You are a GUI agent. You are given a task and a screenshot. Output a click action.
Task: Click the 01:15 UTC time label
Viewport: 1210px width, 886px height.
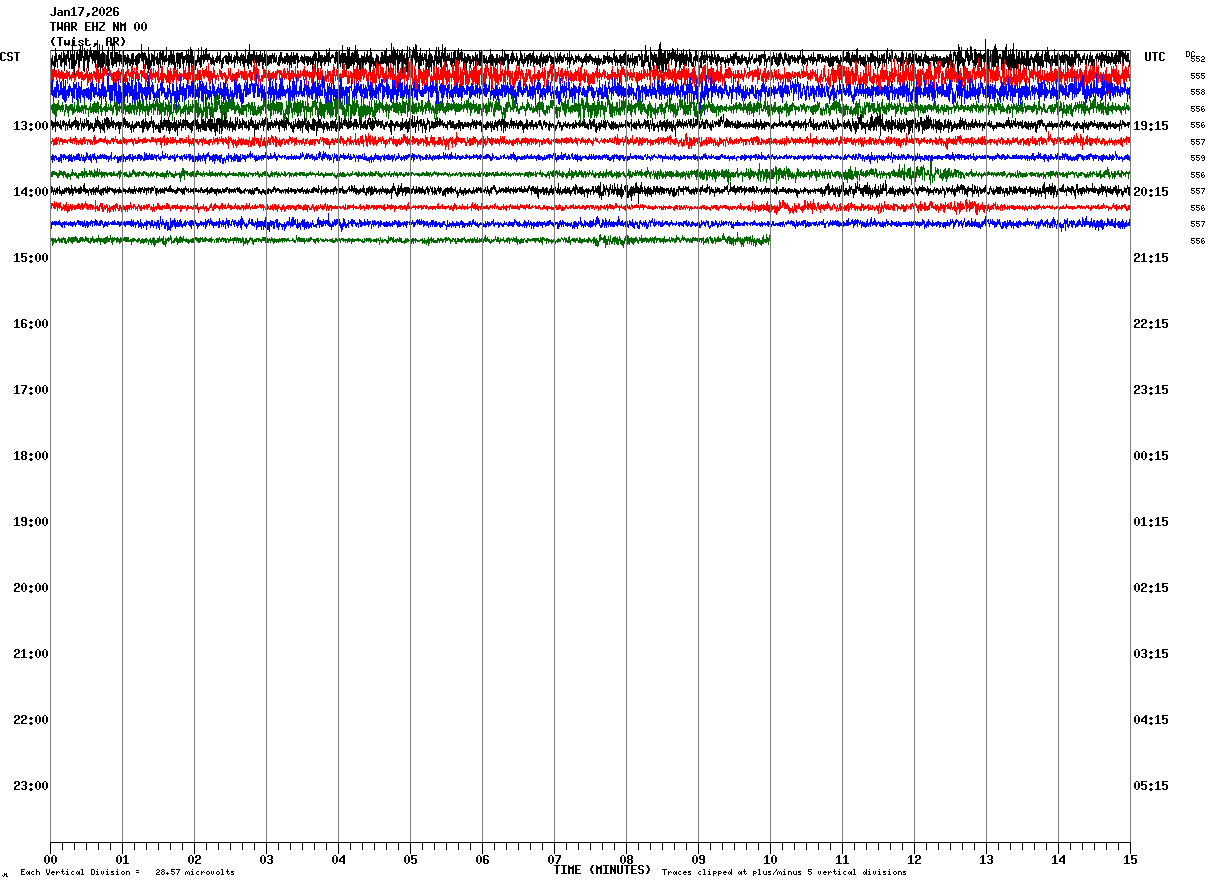tap(1151, 522)
